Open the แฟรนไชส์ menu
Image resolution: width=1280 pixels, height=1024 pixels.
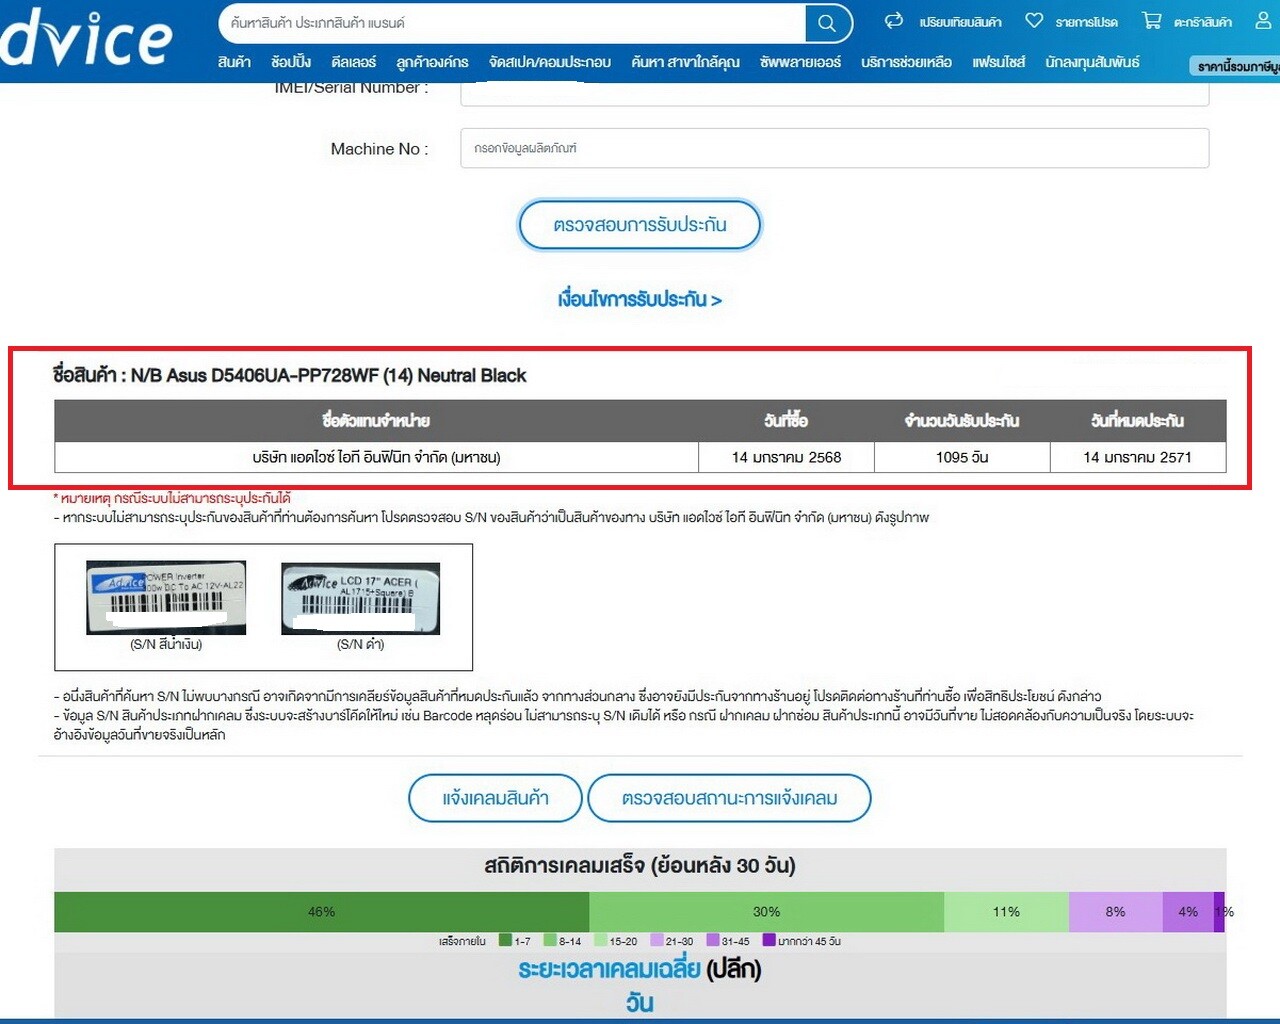point(998,62)
